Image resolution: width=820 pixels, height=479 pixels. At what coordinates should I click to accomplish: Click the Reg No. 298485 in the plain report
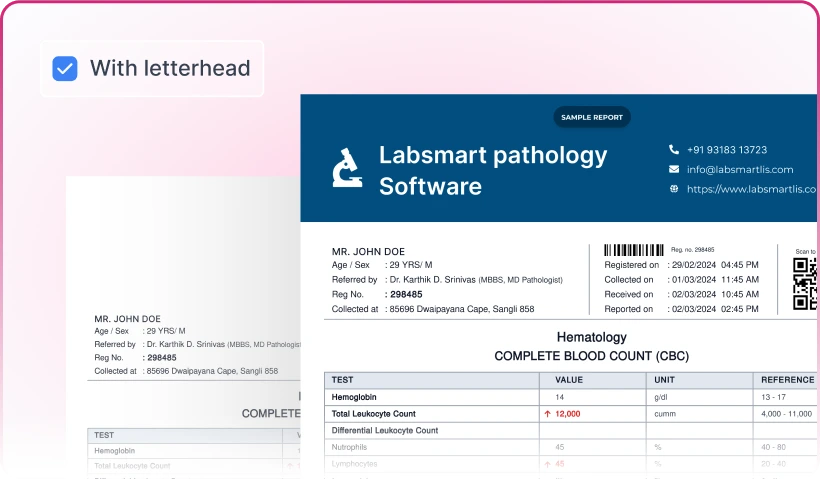[162, 358]
